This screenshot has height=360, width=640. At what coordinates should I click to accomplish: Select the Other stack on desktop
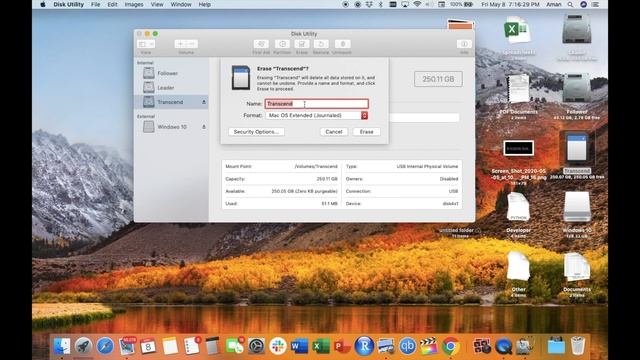tap(518, 267)
